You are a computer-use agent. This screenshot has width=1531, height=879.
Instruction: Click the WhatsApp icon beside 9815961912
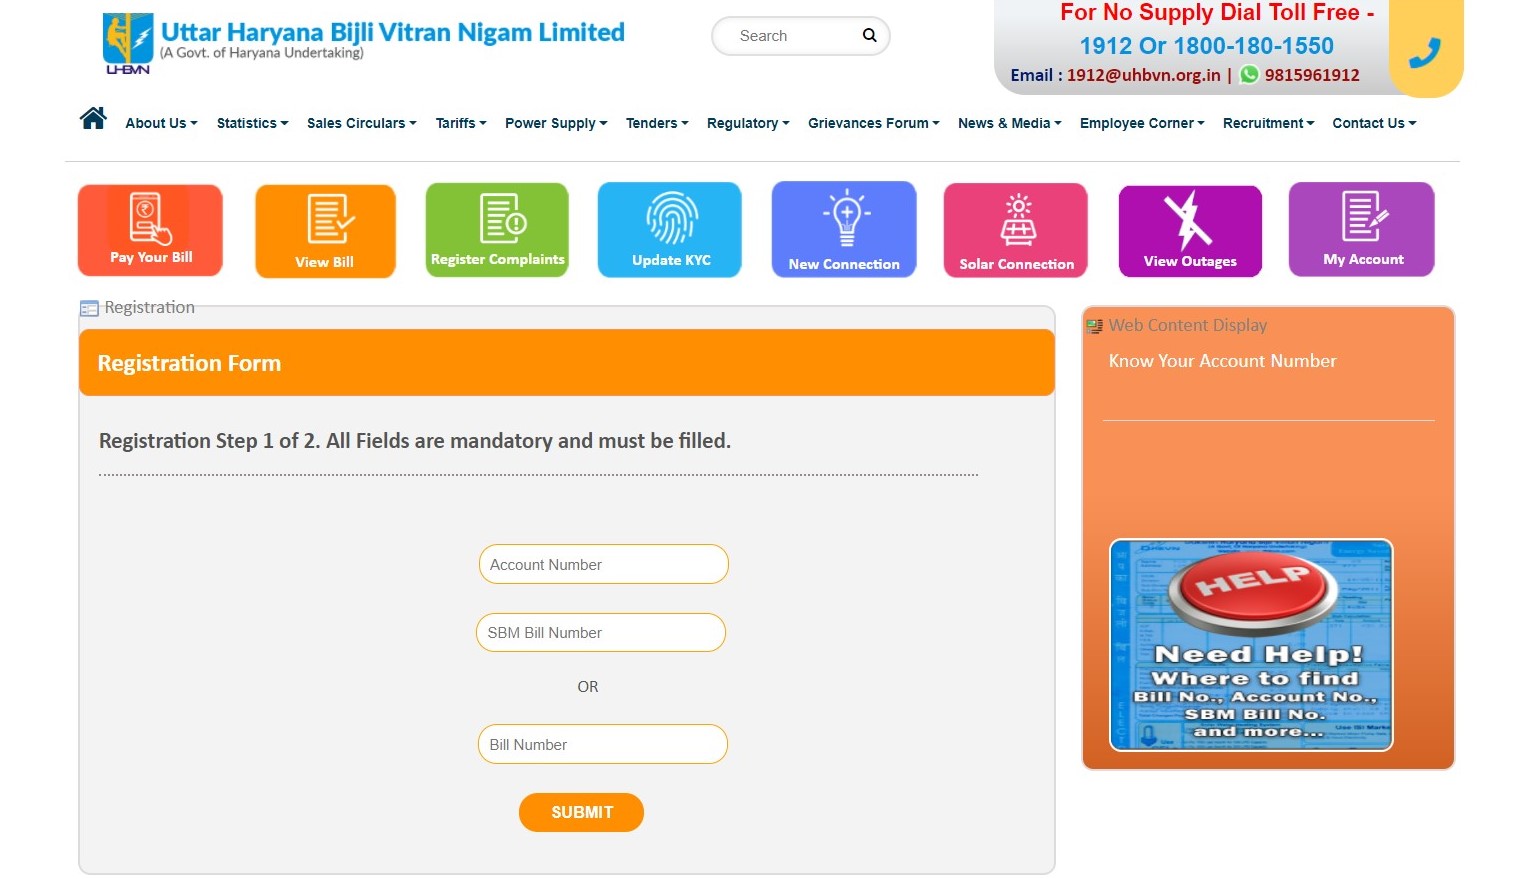[1249, 74]
